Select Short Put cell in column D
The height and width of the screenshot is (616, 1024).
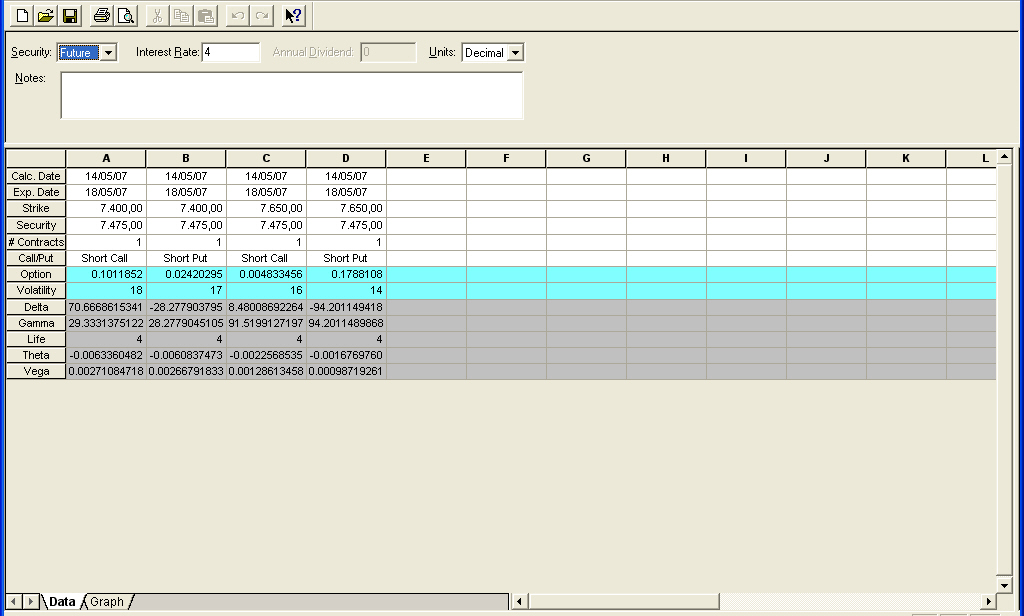coord(346,258)
